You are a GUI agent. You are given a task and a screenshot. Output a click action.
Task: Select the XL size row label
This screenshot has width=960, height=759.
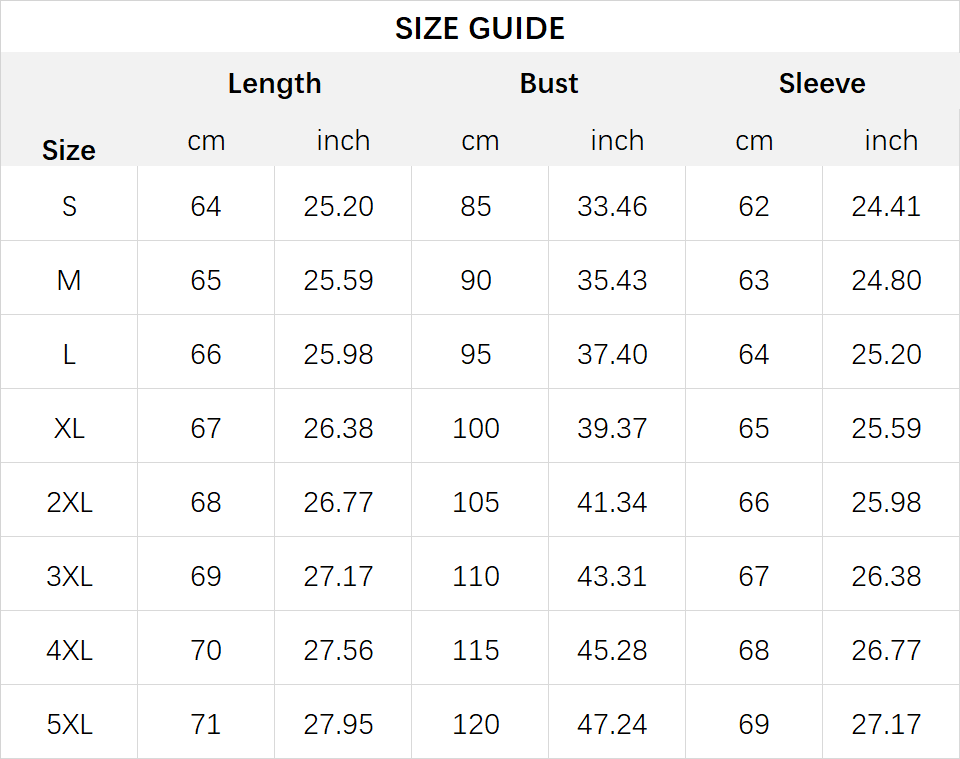pos(69,428)
